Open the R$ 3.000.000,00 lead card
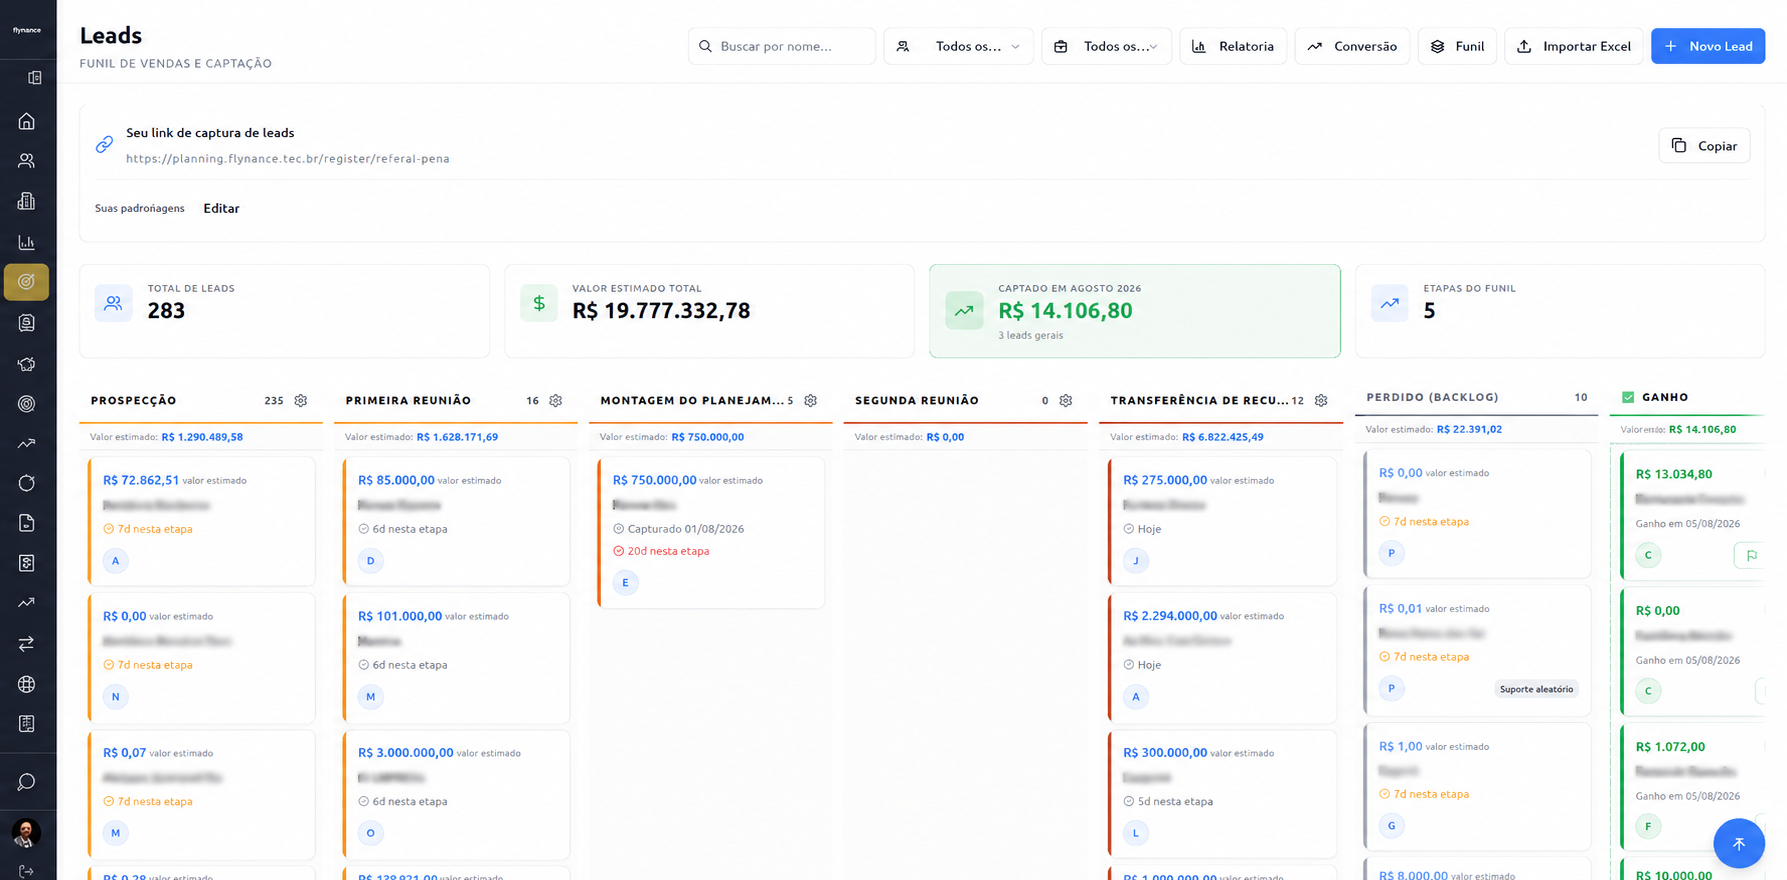 click(456, 794)
